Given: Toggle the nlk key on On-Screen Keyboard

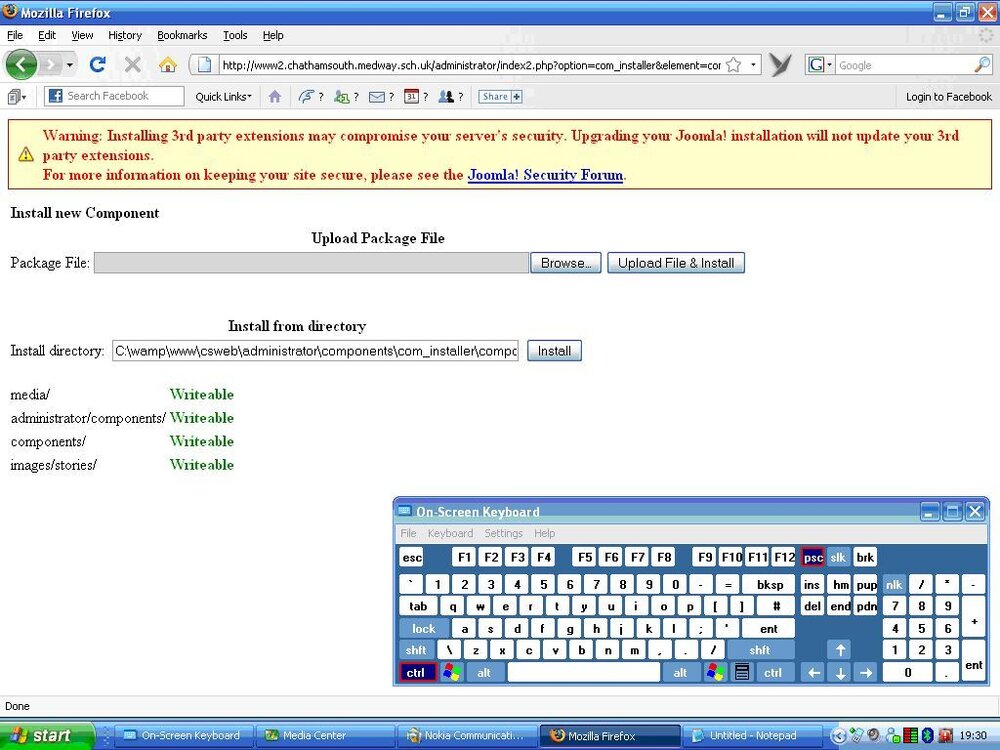Looking at the screenshot, I should (x=894, y=585).
